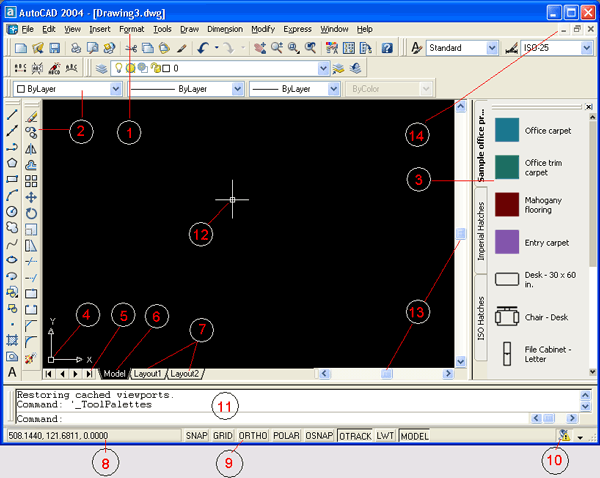The width and height of the screenshot is (600, 478).
Task: Choose the Circle draw tool
Action: (x=12, y=212)
